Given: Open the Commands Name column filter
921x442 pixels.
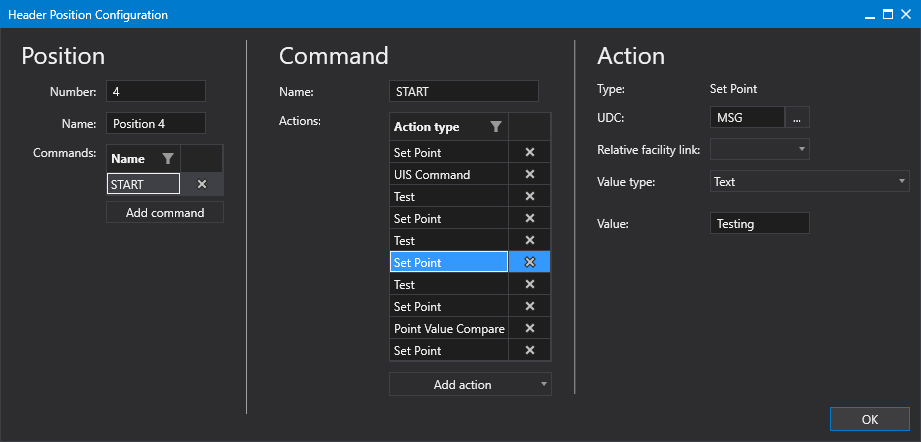Looking at the screenshot, I should point(167,158).
